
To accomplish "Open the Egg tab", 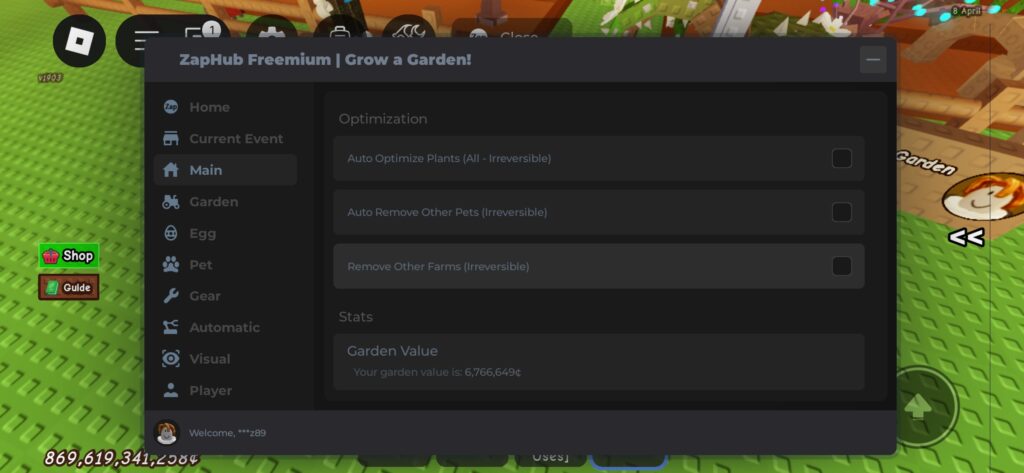I will click(225, 233).
